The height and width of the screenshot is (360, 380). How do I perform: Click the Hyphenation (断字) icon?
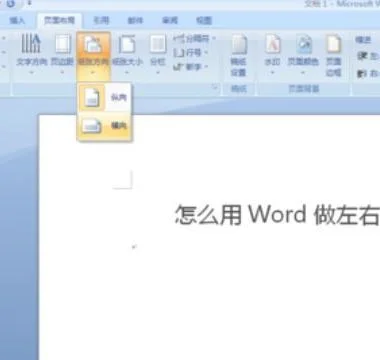tap(179, 67)
